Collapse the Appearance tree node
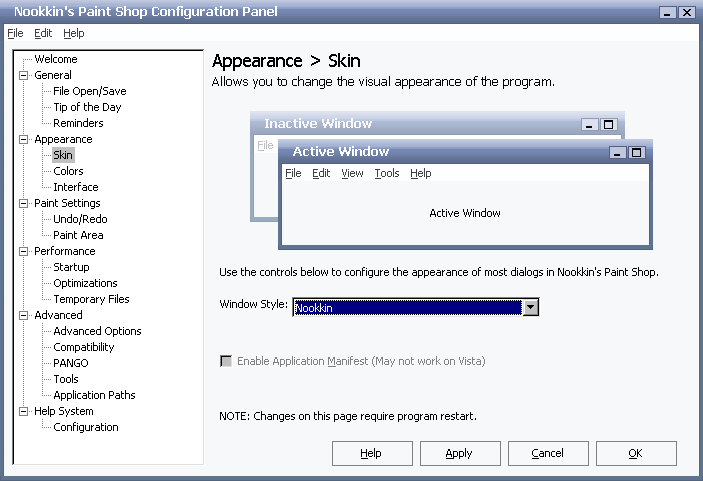This screenshot has height=481, width=703. pos(23,139)
